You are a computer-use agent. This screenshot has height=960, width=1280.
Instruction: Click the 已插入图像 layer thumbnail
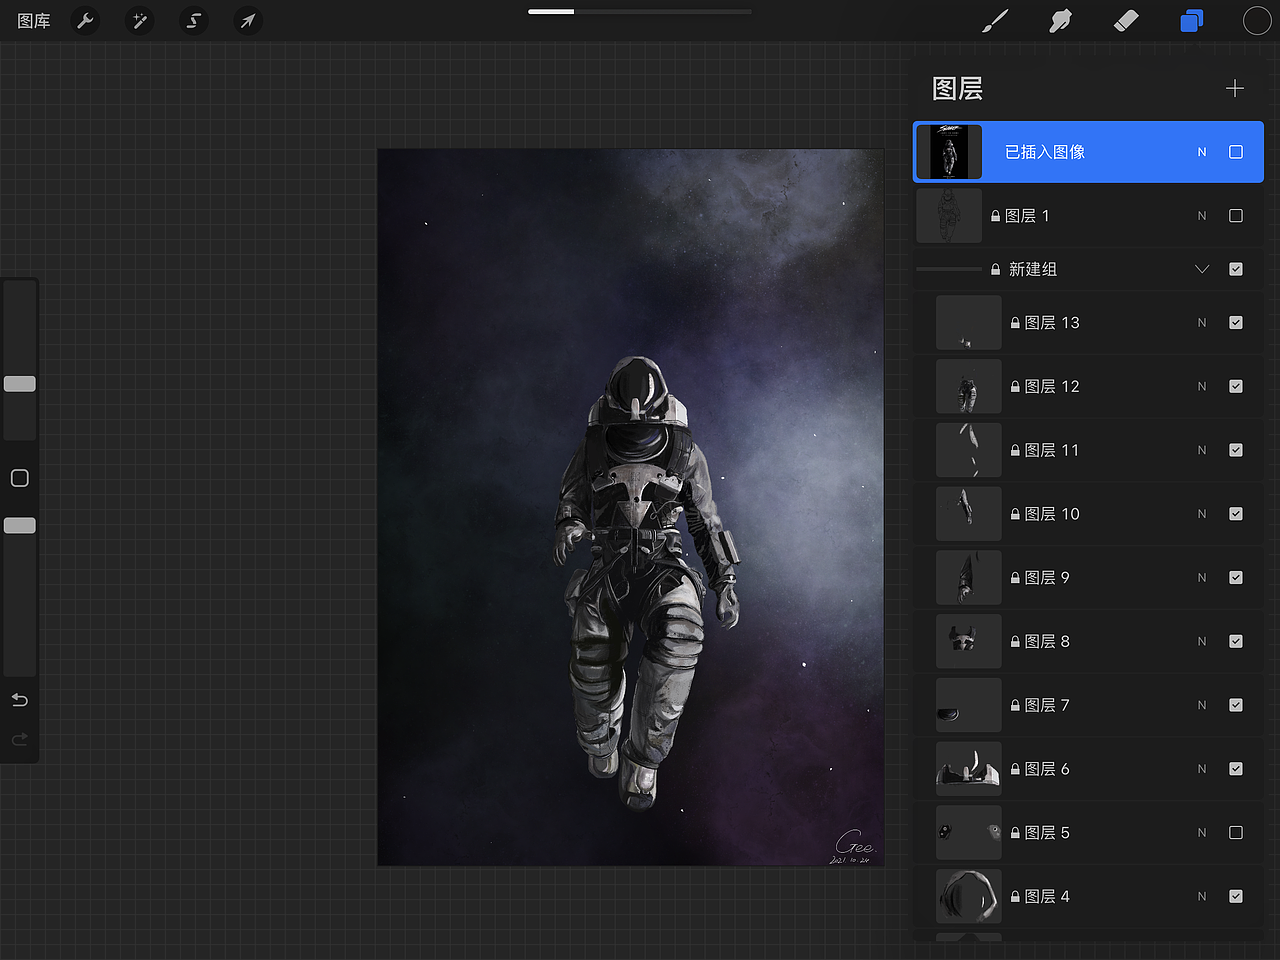pyautogui.click(x=948, y=152)
